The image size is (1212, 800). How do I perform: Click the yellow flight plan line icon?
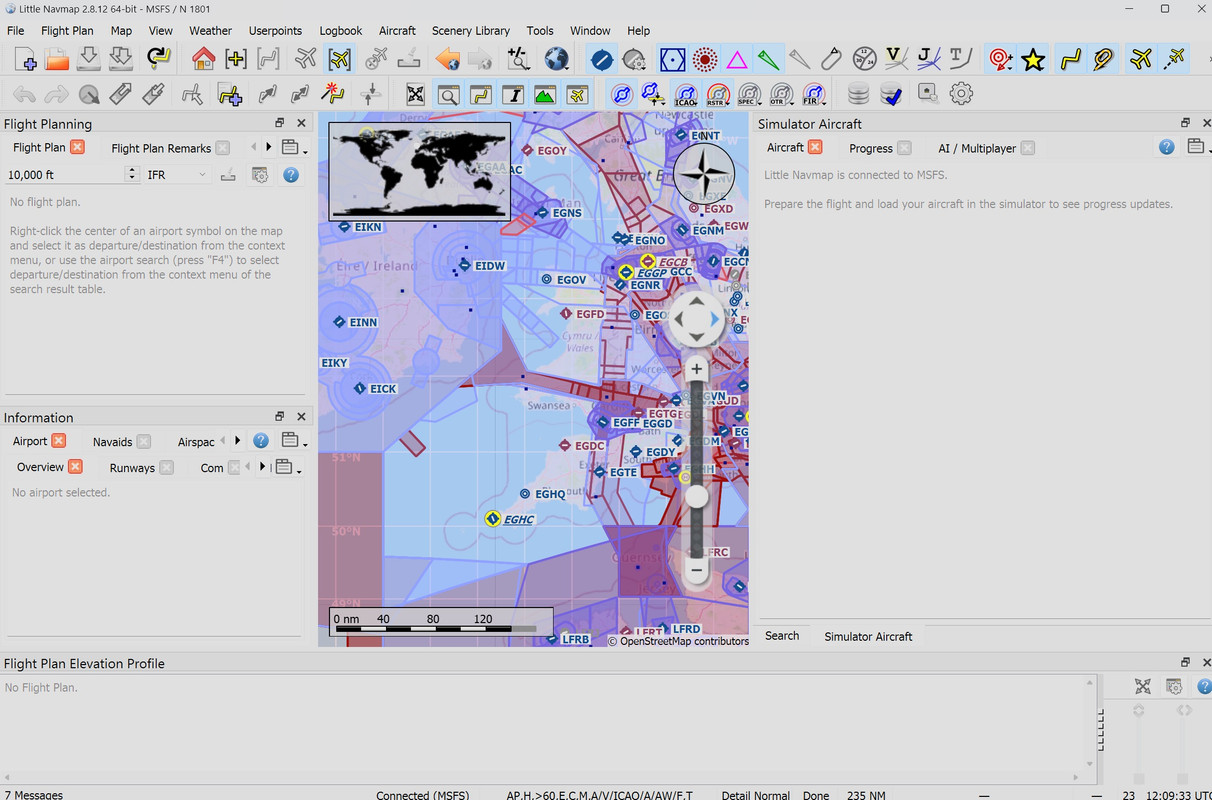pos(1071,60)
